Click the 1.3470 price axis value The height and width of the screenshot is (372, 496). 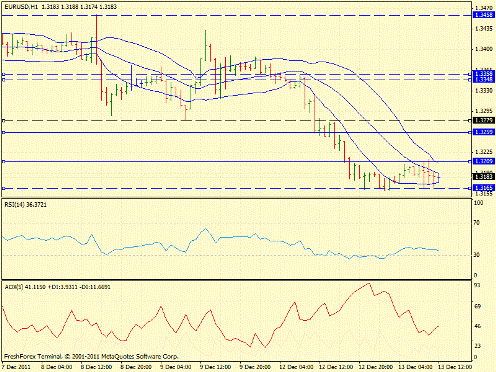(484, 7)
